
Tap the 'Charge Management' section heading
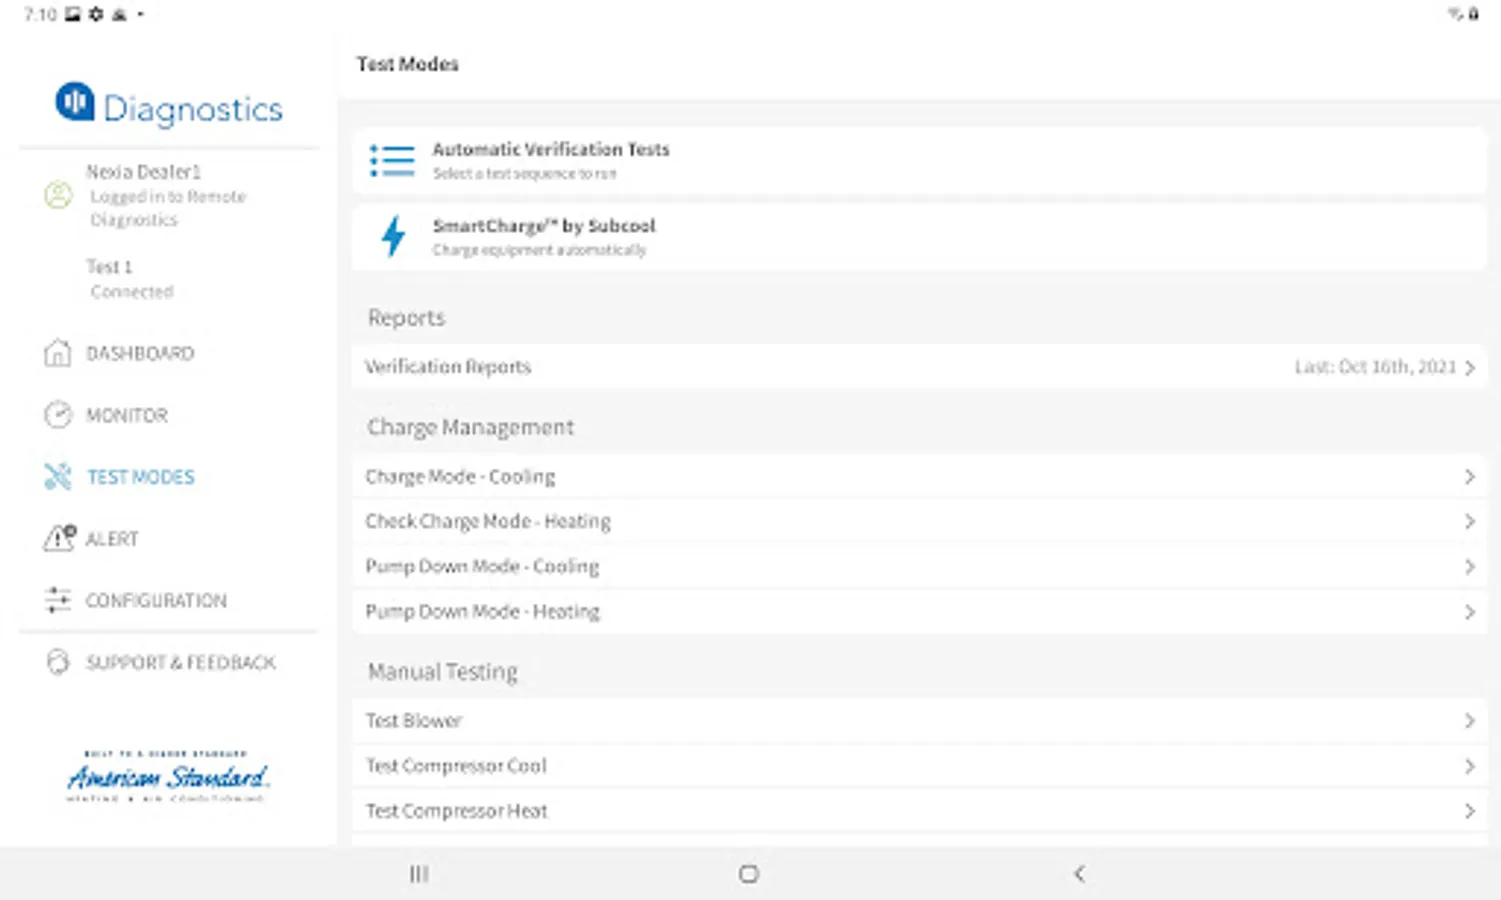click(x=471, y=427)
